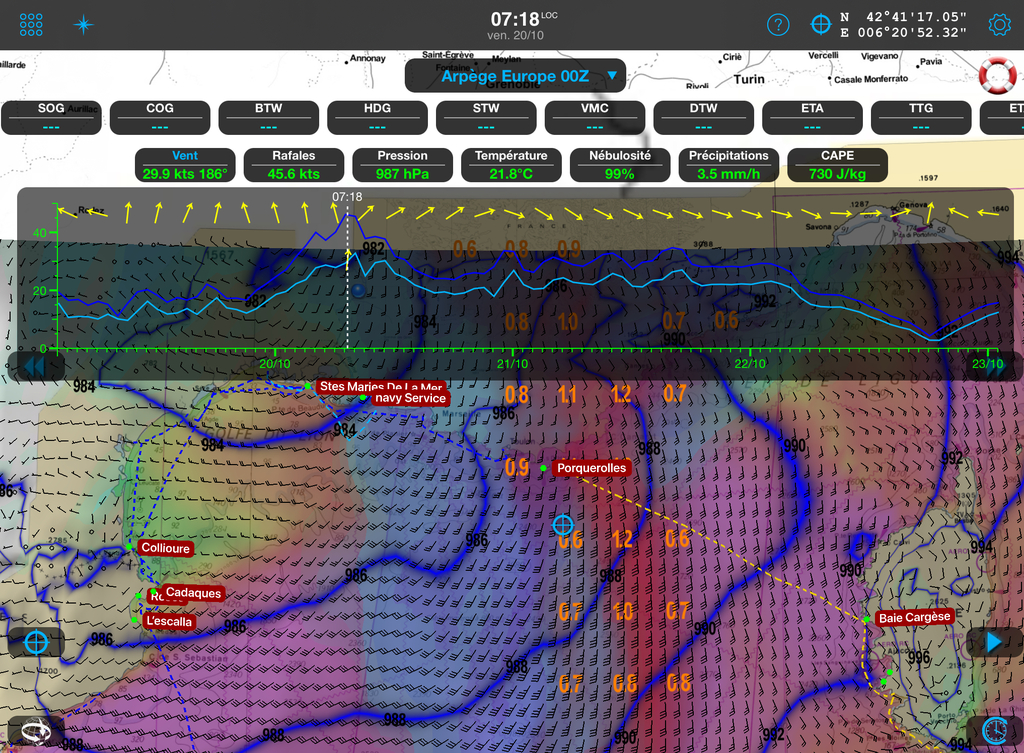The width and height of the screenshot is (1024, 753).
Task: Tap the N 42°41'17.05" latitude readout
Action: [903, 17]
